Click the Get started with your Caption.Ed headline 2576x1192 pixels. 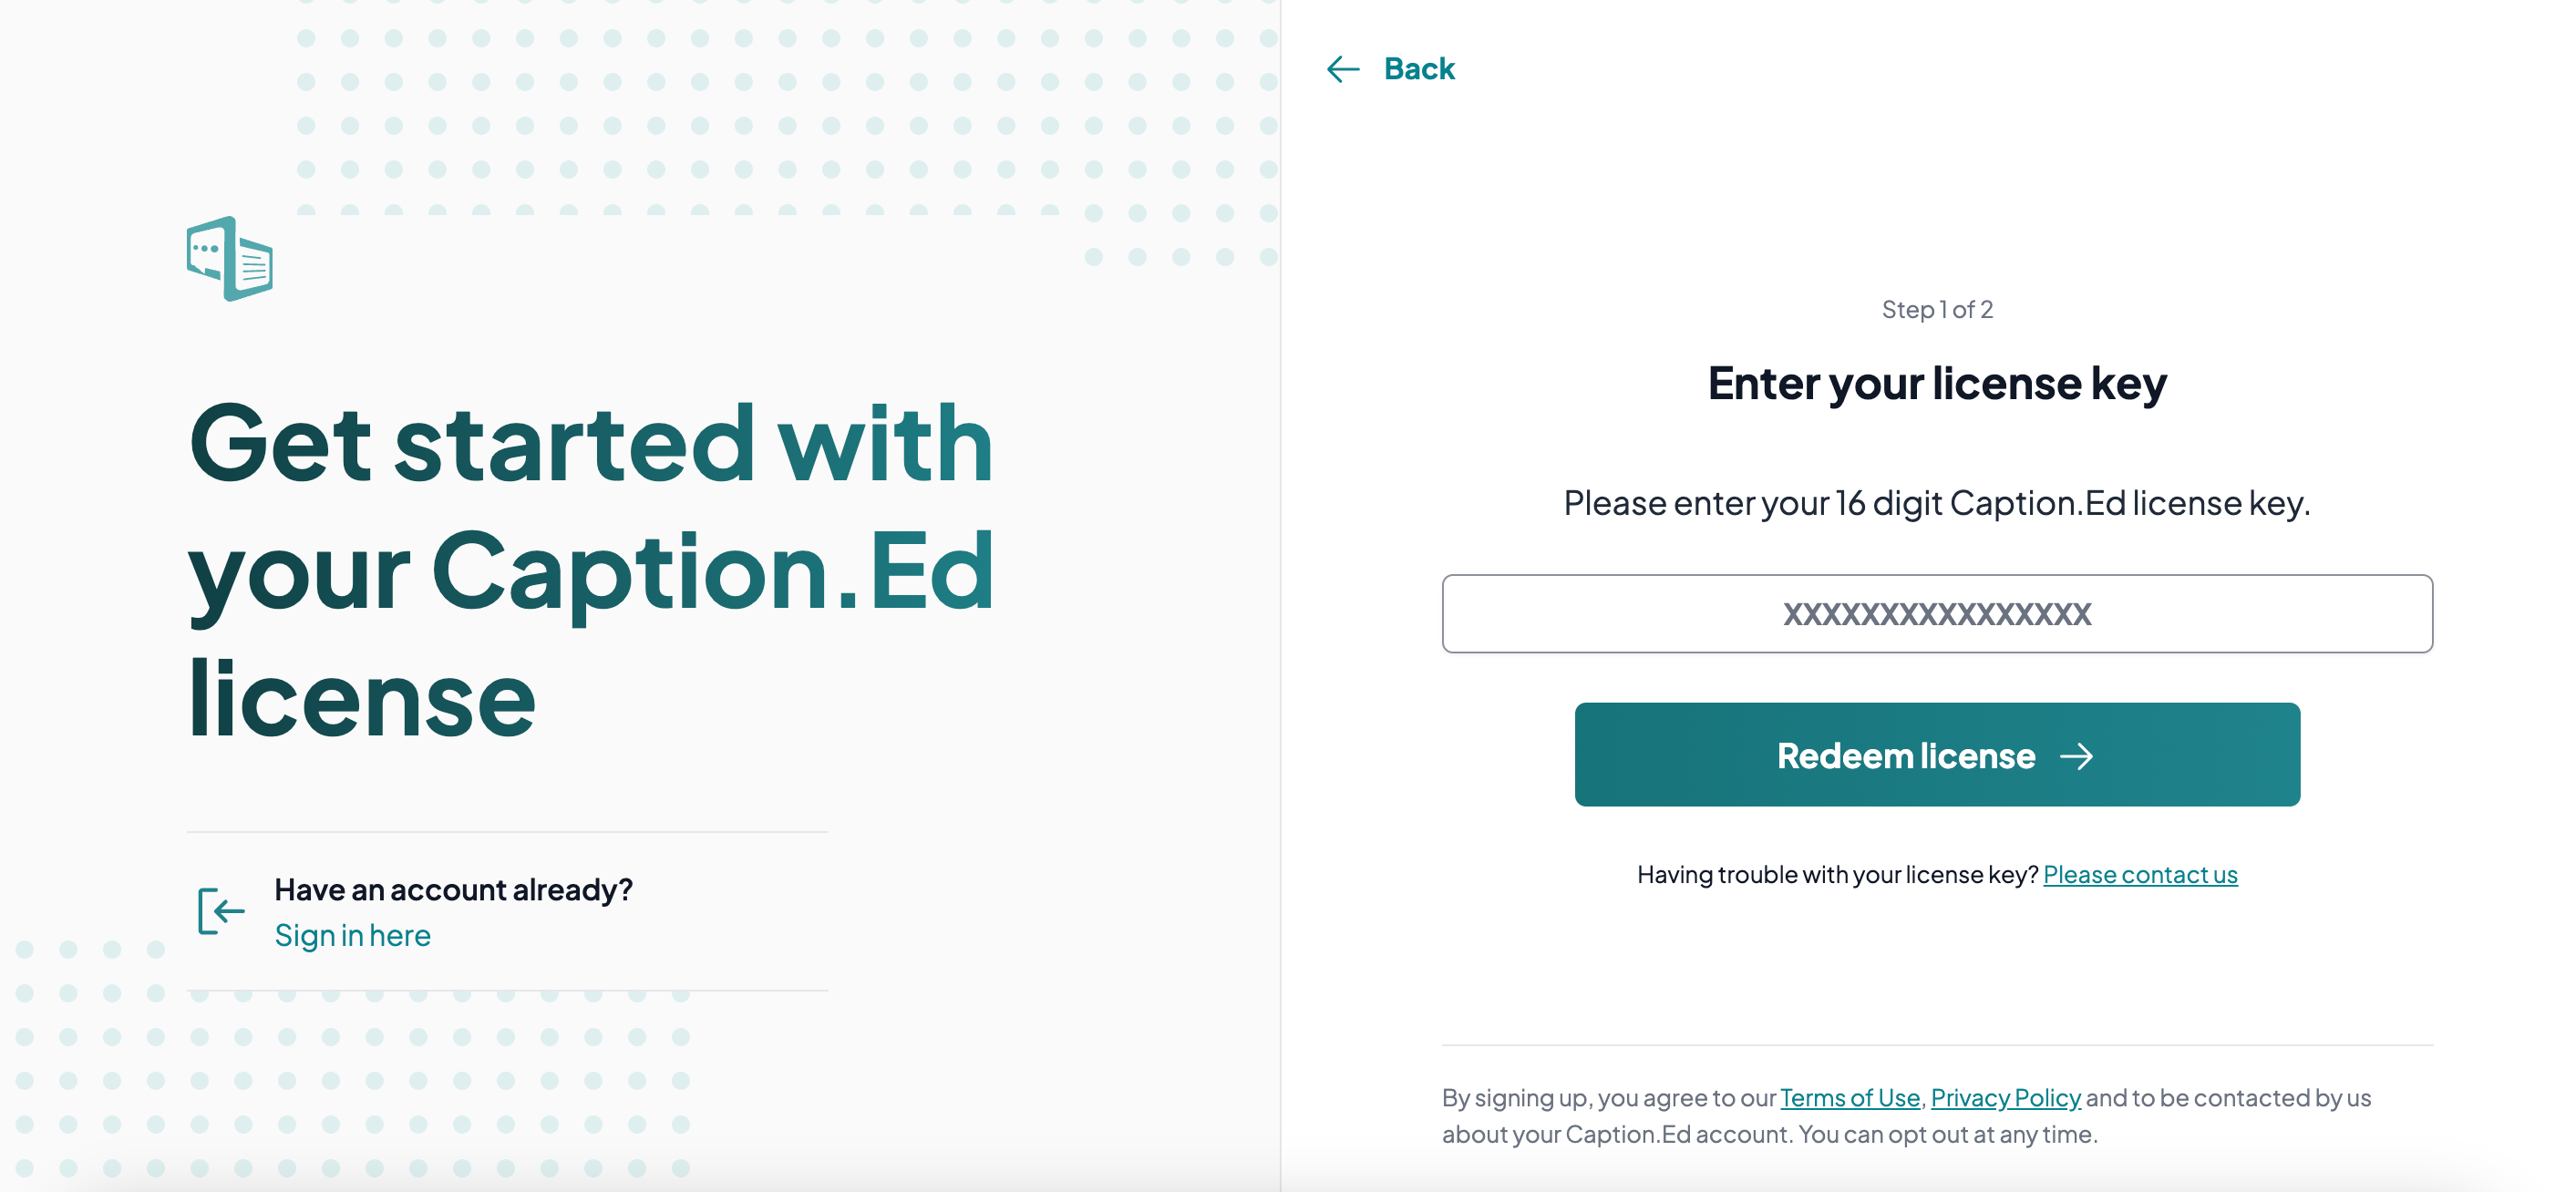pyautogui.click(x=591, y=570)
